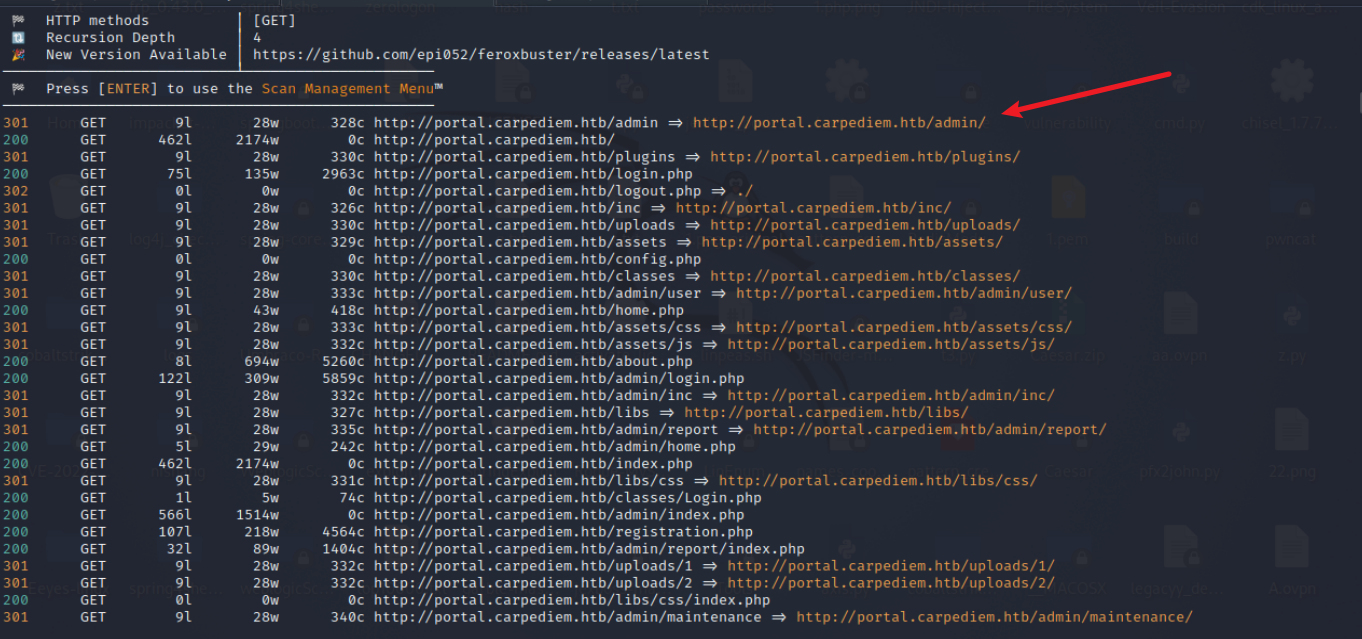
Task: Open the orange redirect URL ending /uploads/
Action: point(865,224)
